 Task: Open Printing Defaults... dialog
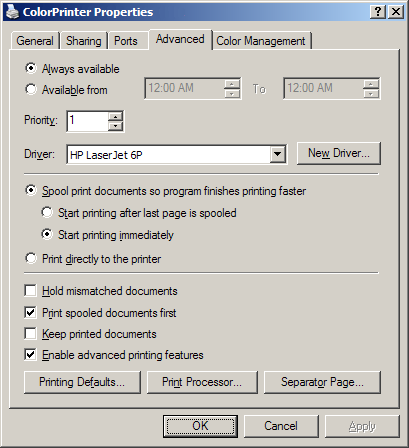[x=82, y=382]
